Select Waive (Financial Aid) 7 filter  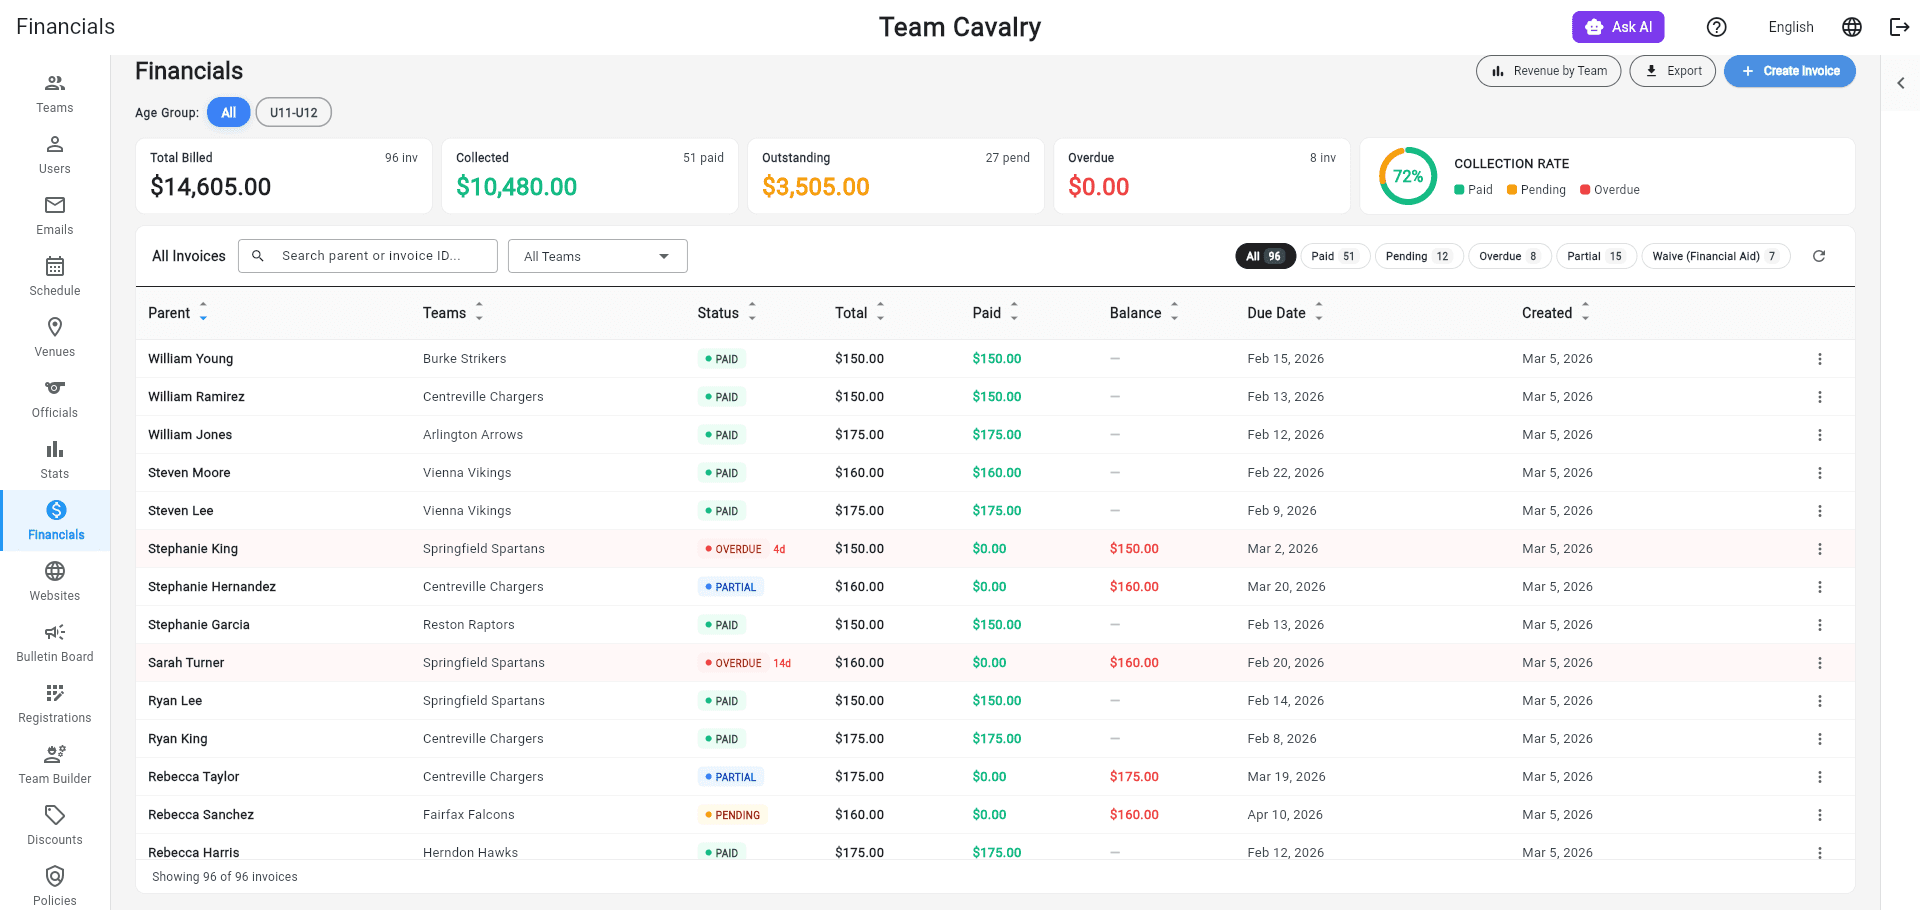point(1716,256)
